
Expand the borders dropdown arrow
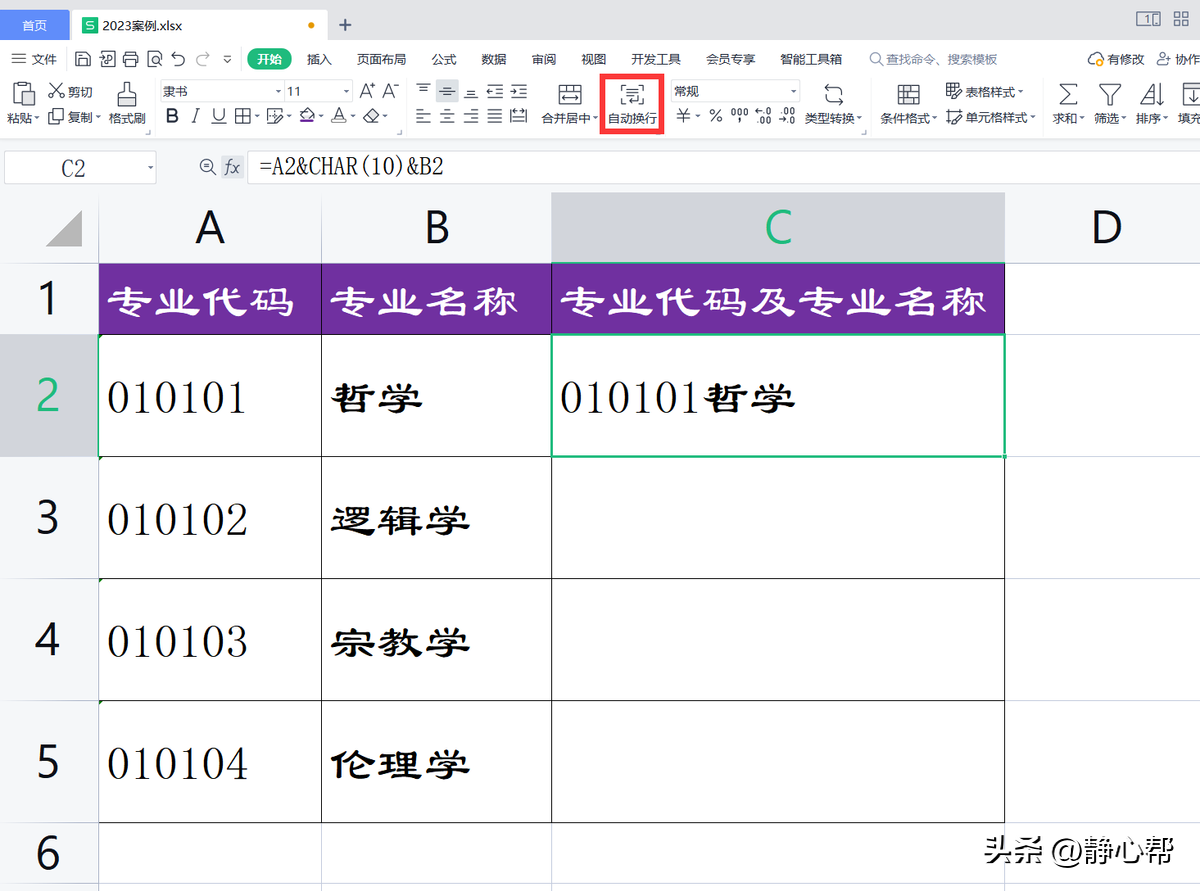tap(256, 117)
